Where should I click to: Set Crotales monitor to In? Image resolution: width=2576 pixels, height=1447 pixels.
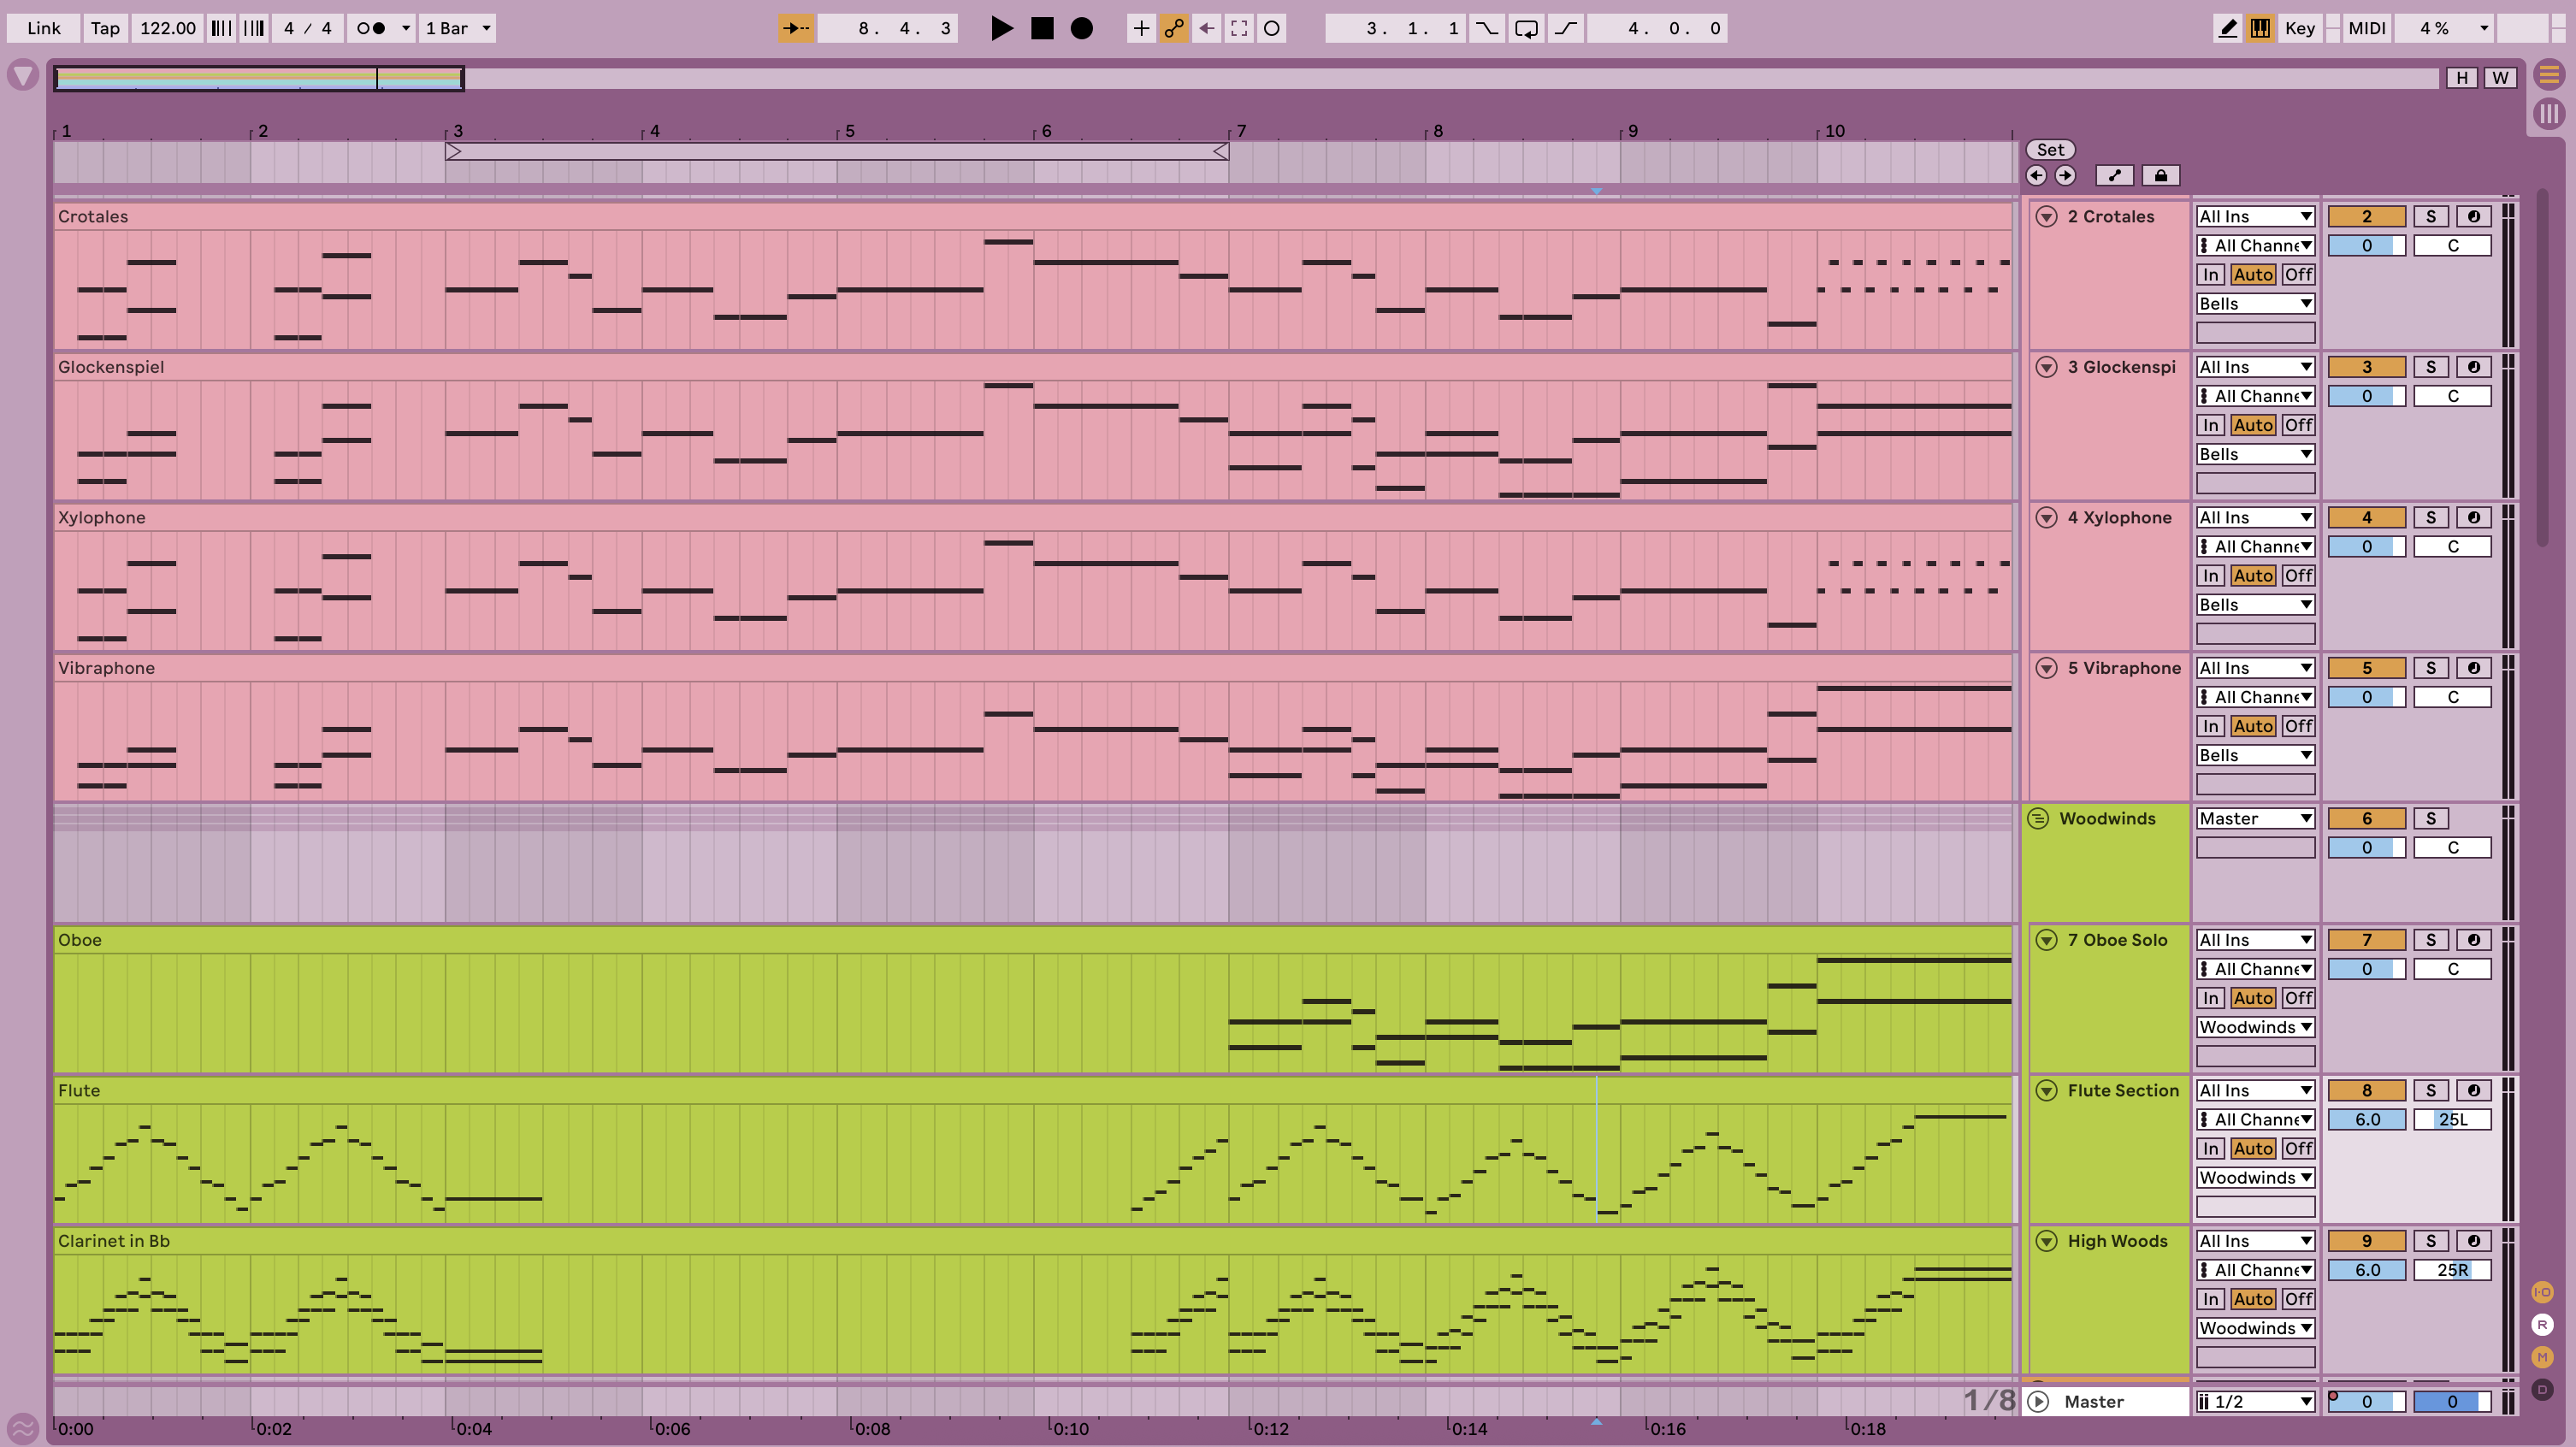tap(2210, 274)
